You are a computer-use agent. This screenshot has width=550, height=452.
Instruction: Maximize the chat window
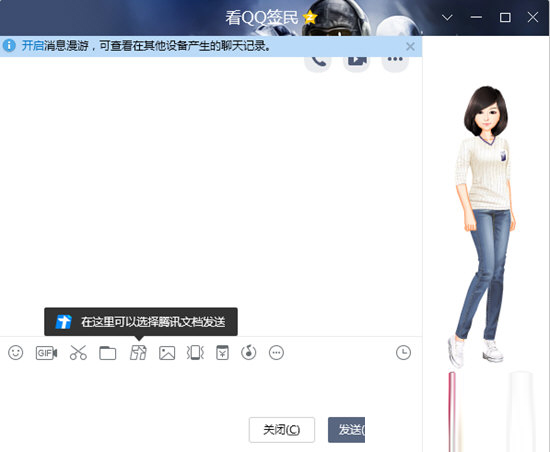(x=505, y=17)
